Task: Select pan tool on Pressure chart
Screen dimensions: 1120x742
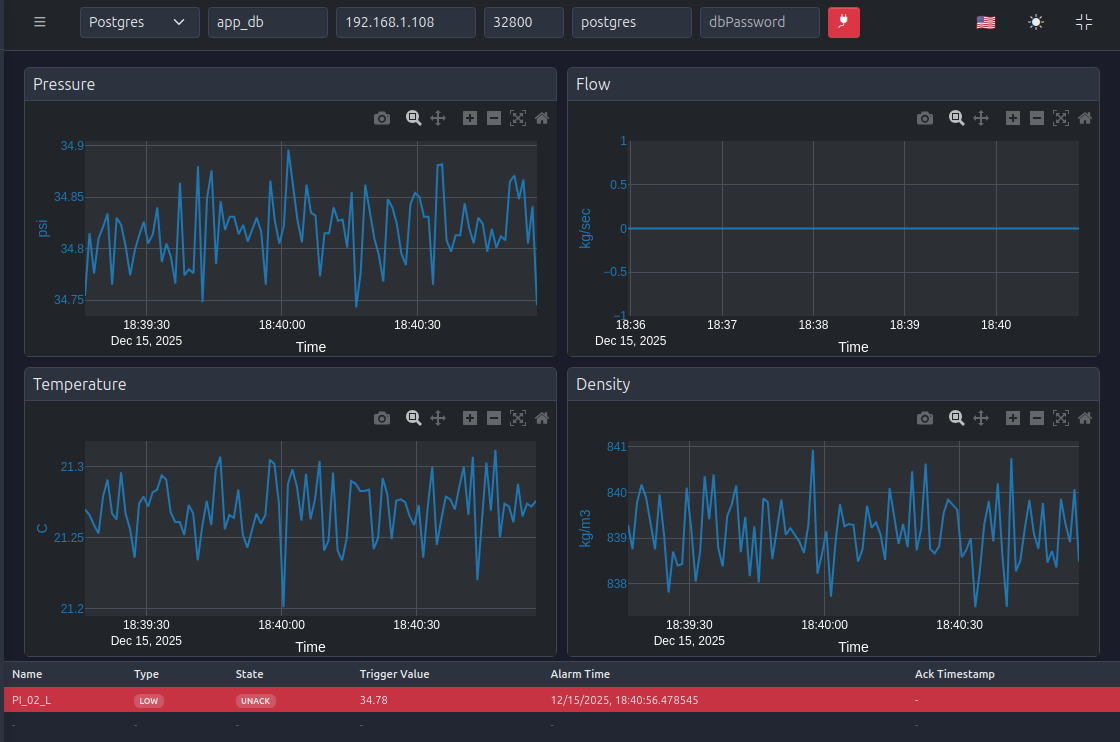Action: [438, 118]
